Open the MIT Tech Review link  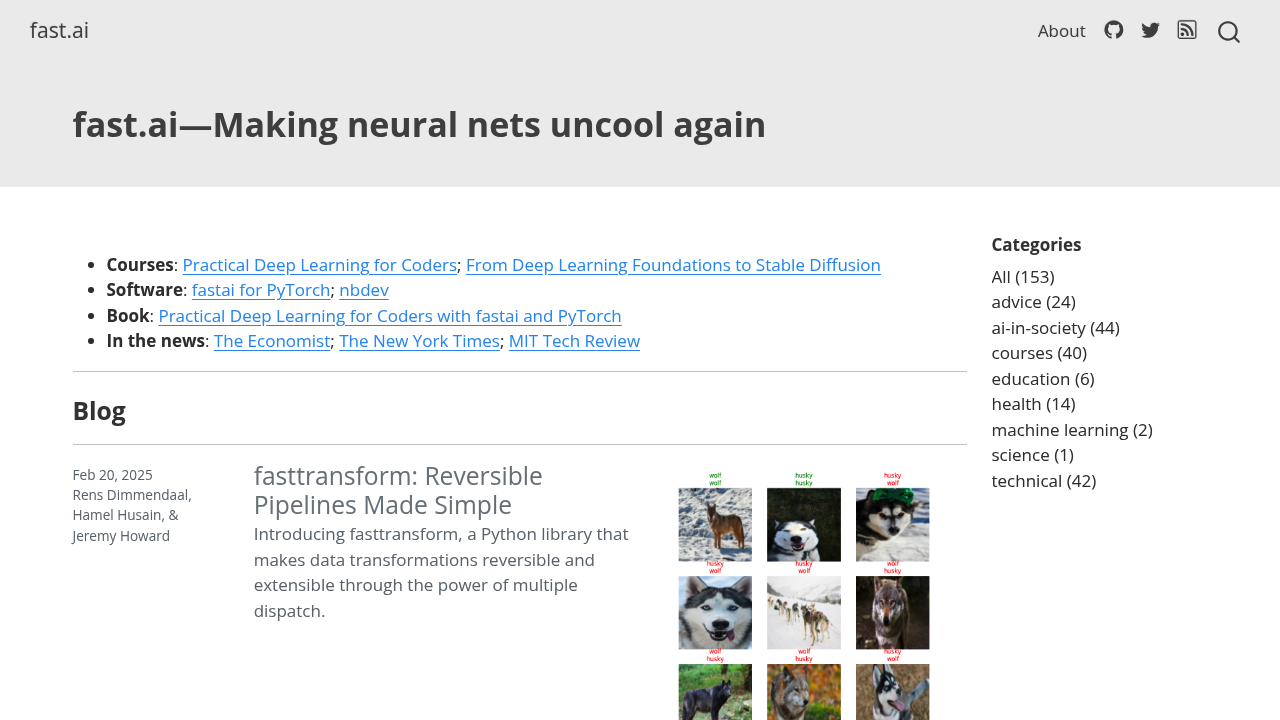[x=574, y=341]
